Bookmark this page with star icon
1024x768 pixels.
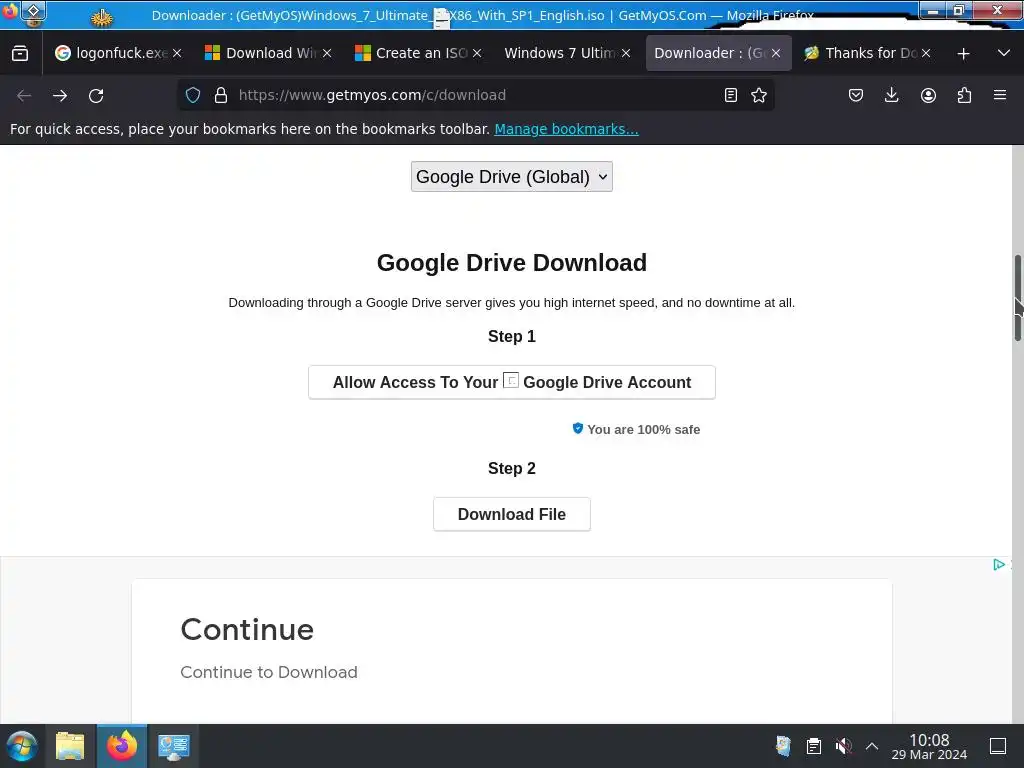pyautogui.click(x=759, y=95)
